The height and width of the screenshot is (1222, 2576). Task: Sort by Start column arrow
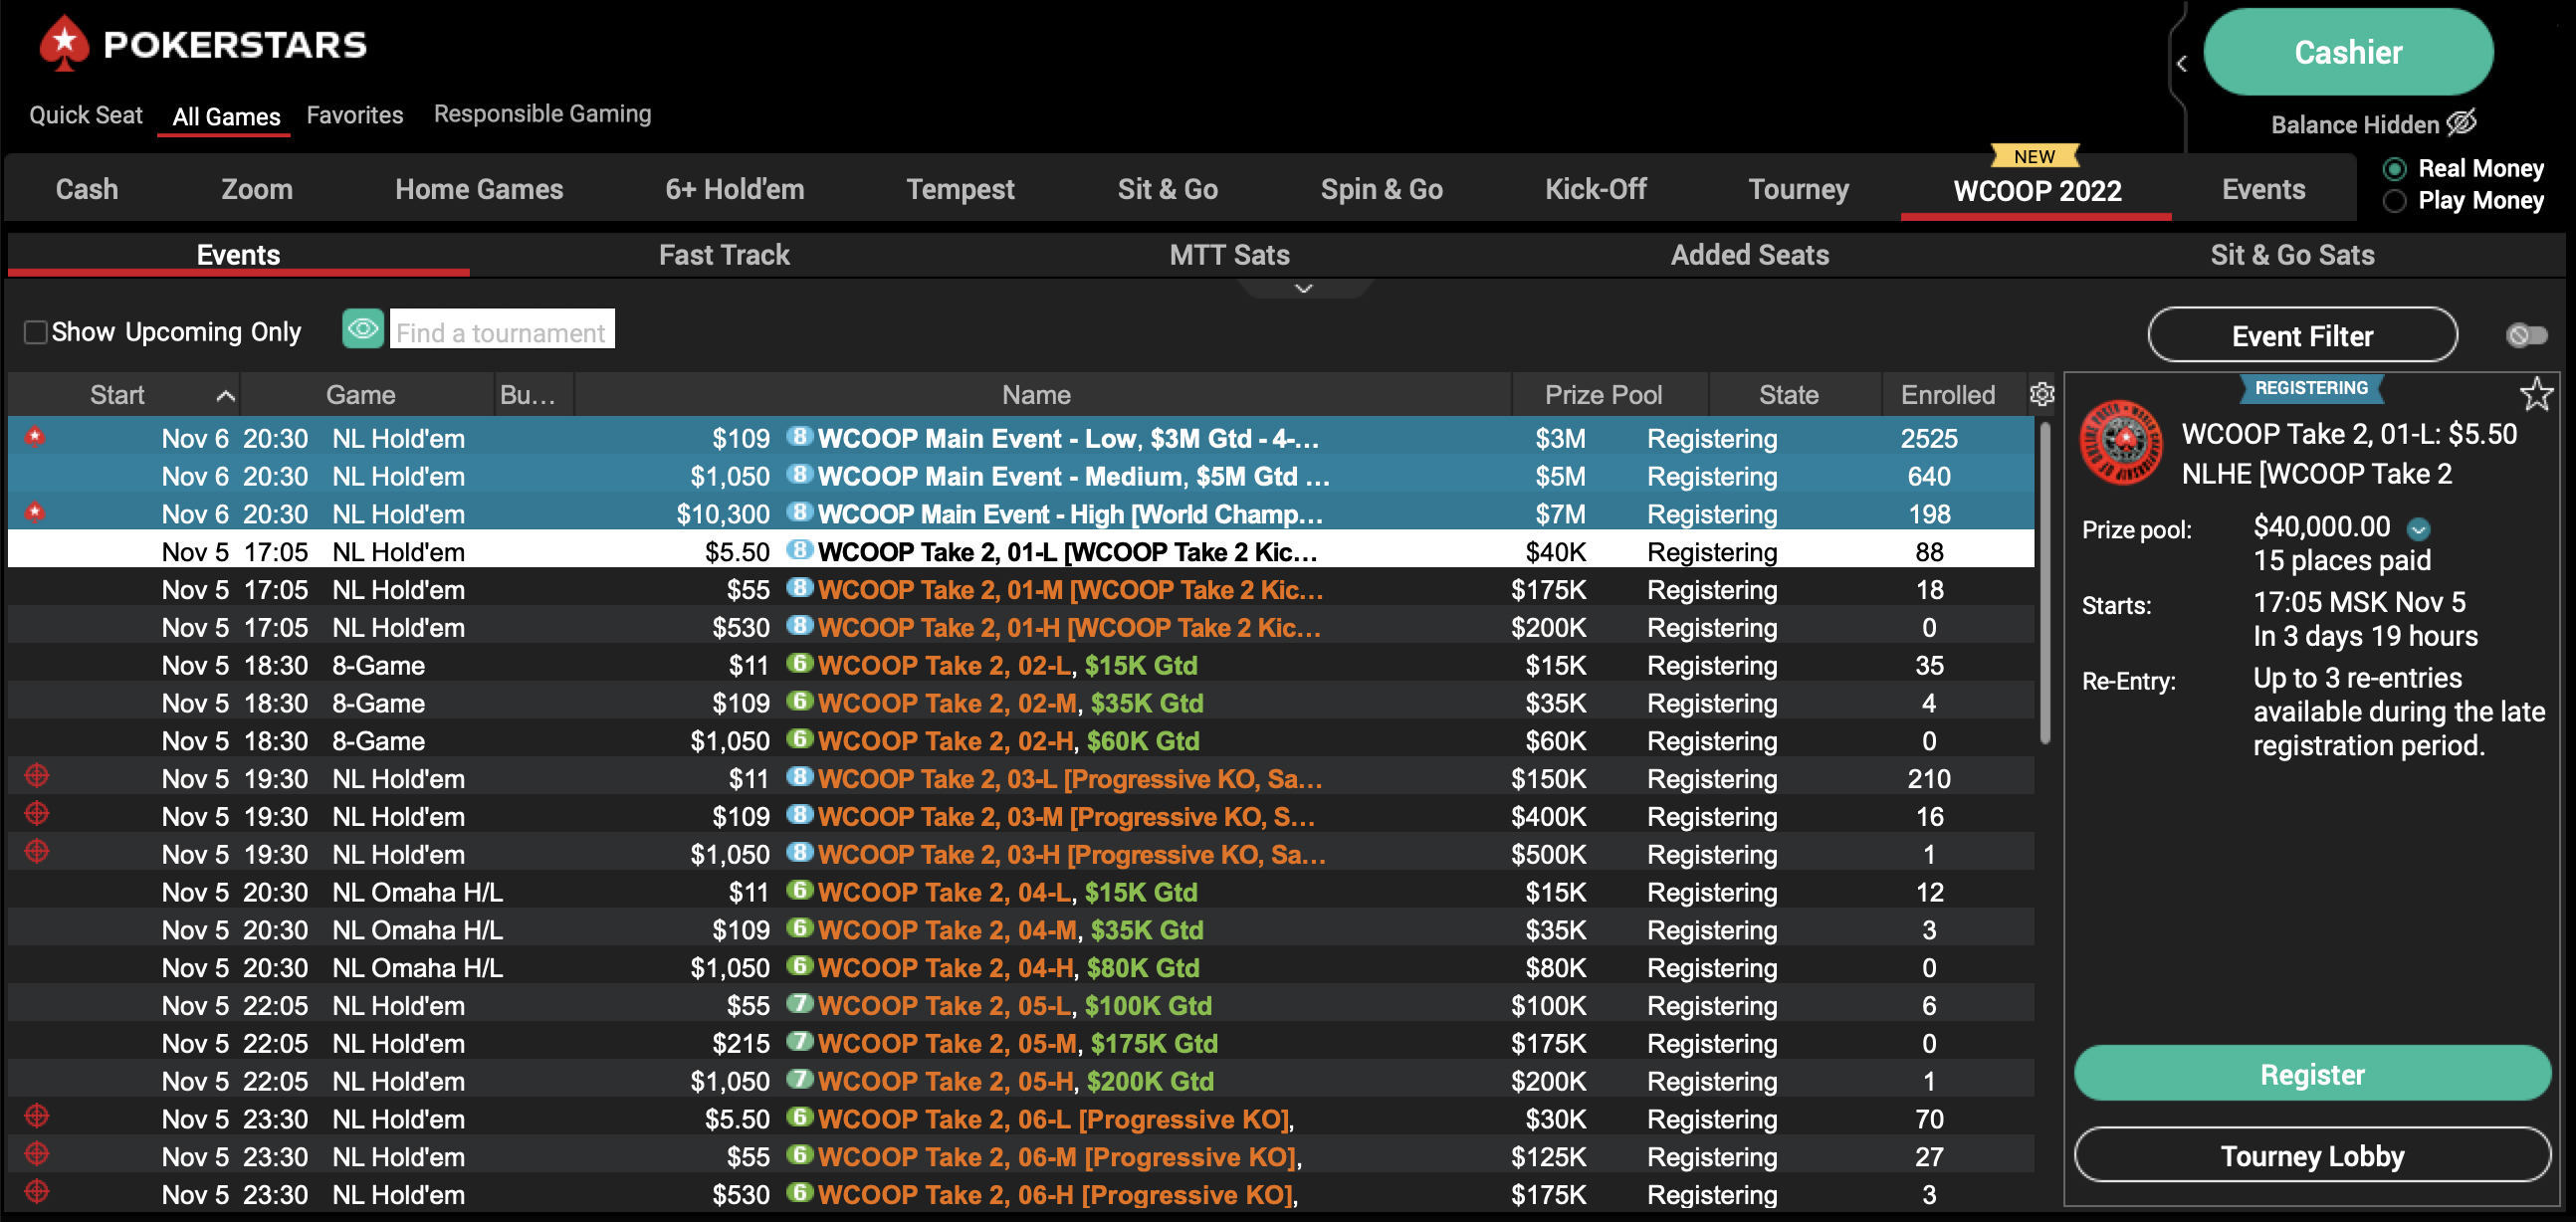tap(226, 396)
